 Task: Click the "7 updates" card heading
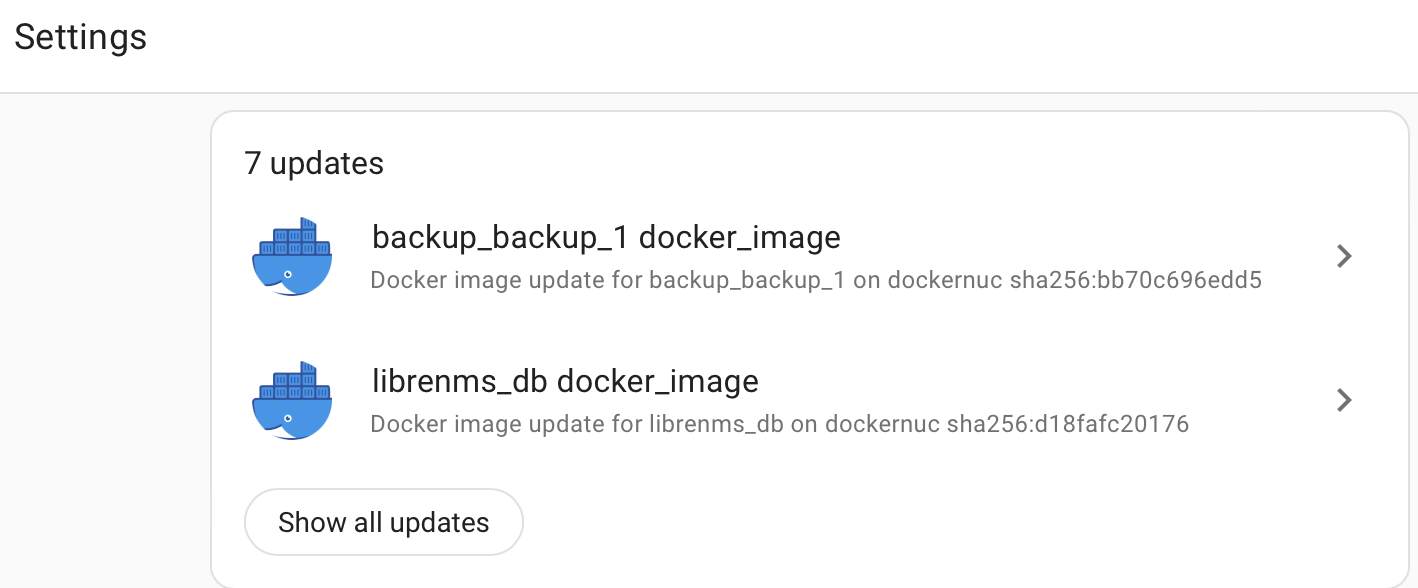[314, 163]
